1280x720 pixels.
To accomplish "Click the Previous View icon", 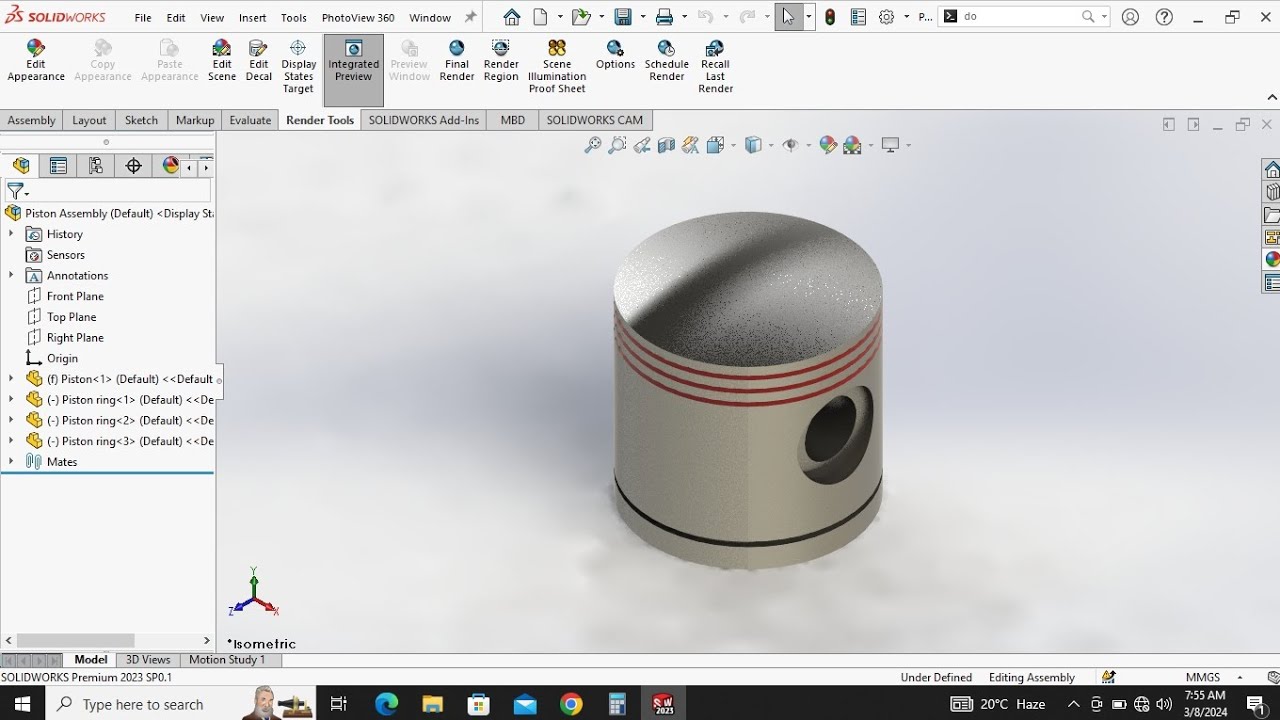I will pos(642,145).
